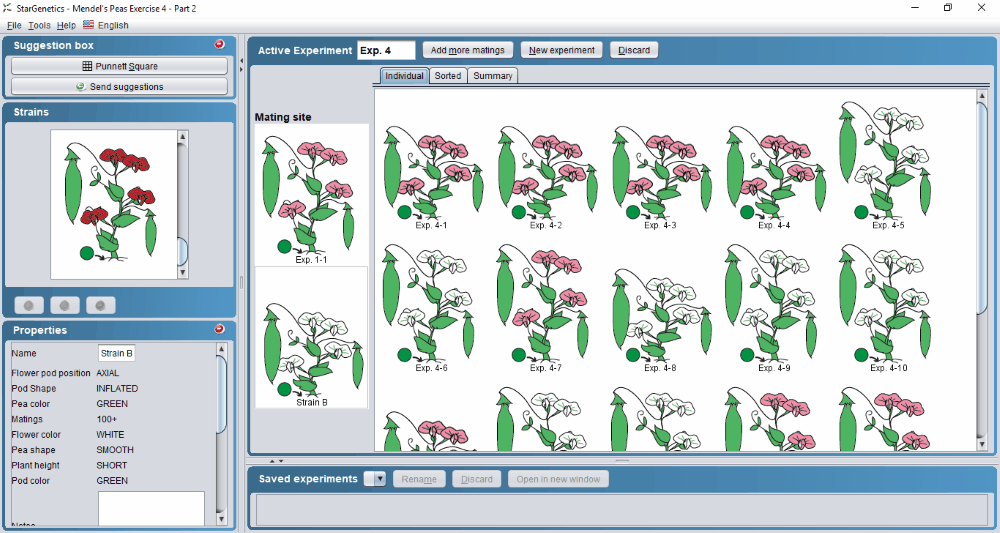Click Strains list scroll up arrow

[x=182, y=136]
